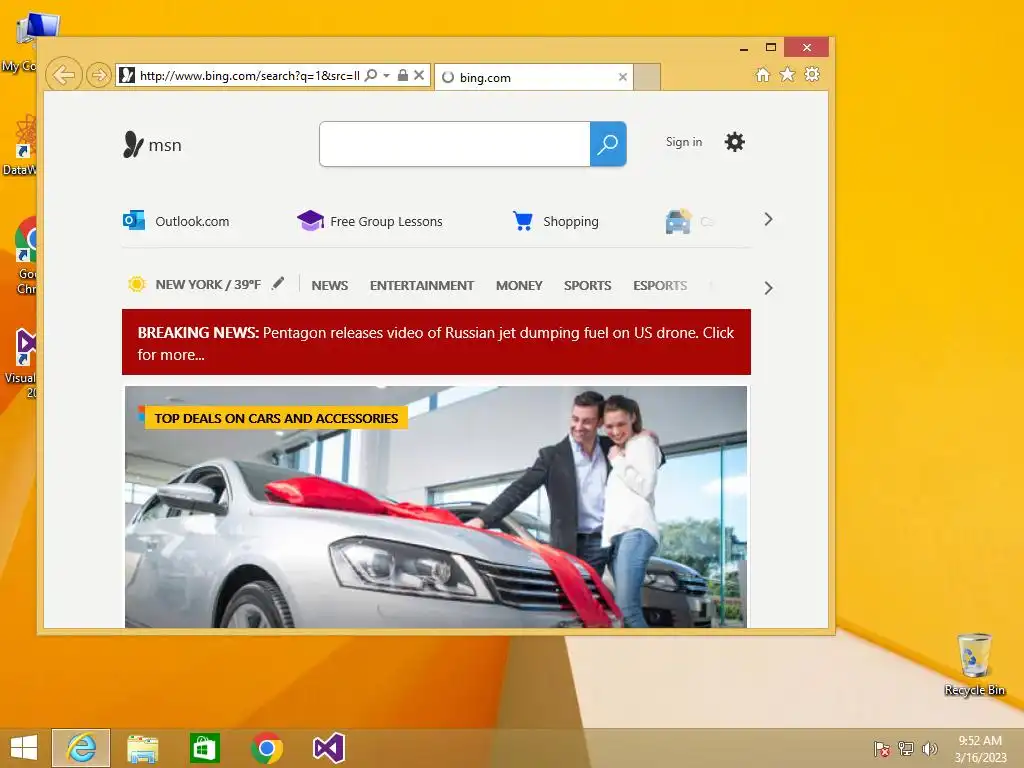Open a new tab with the blank tab button

pyautogui.click(x=647, y=77)
